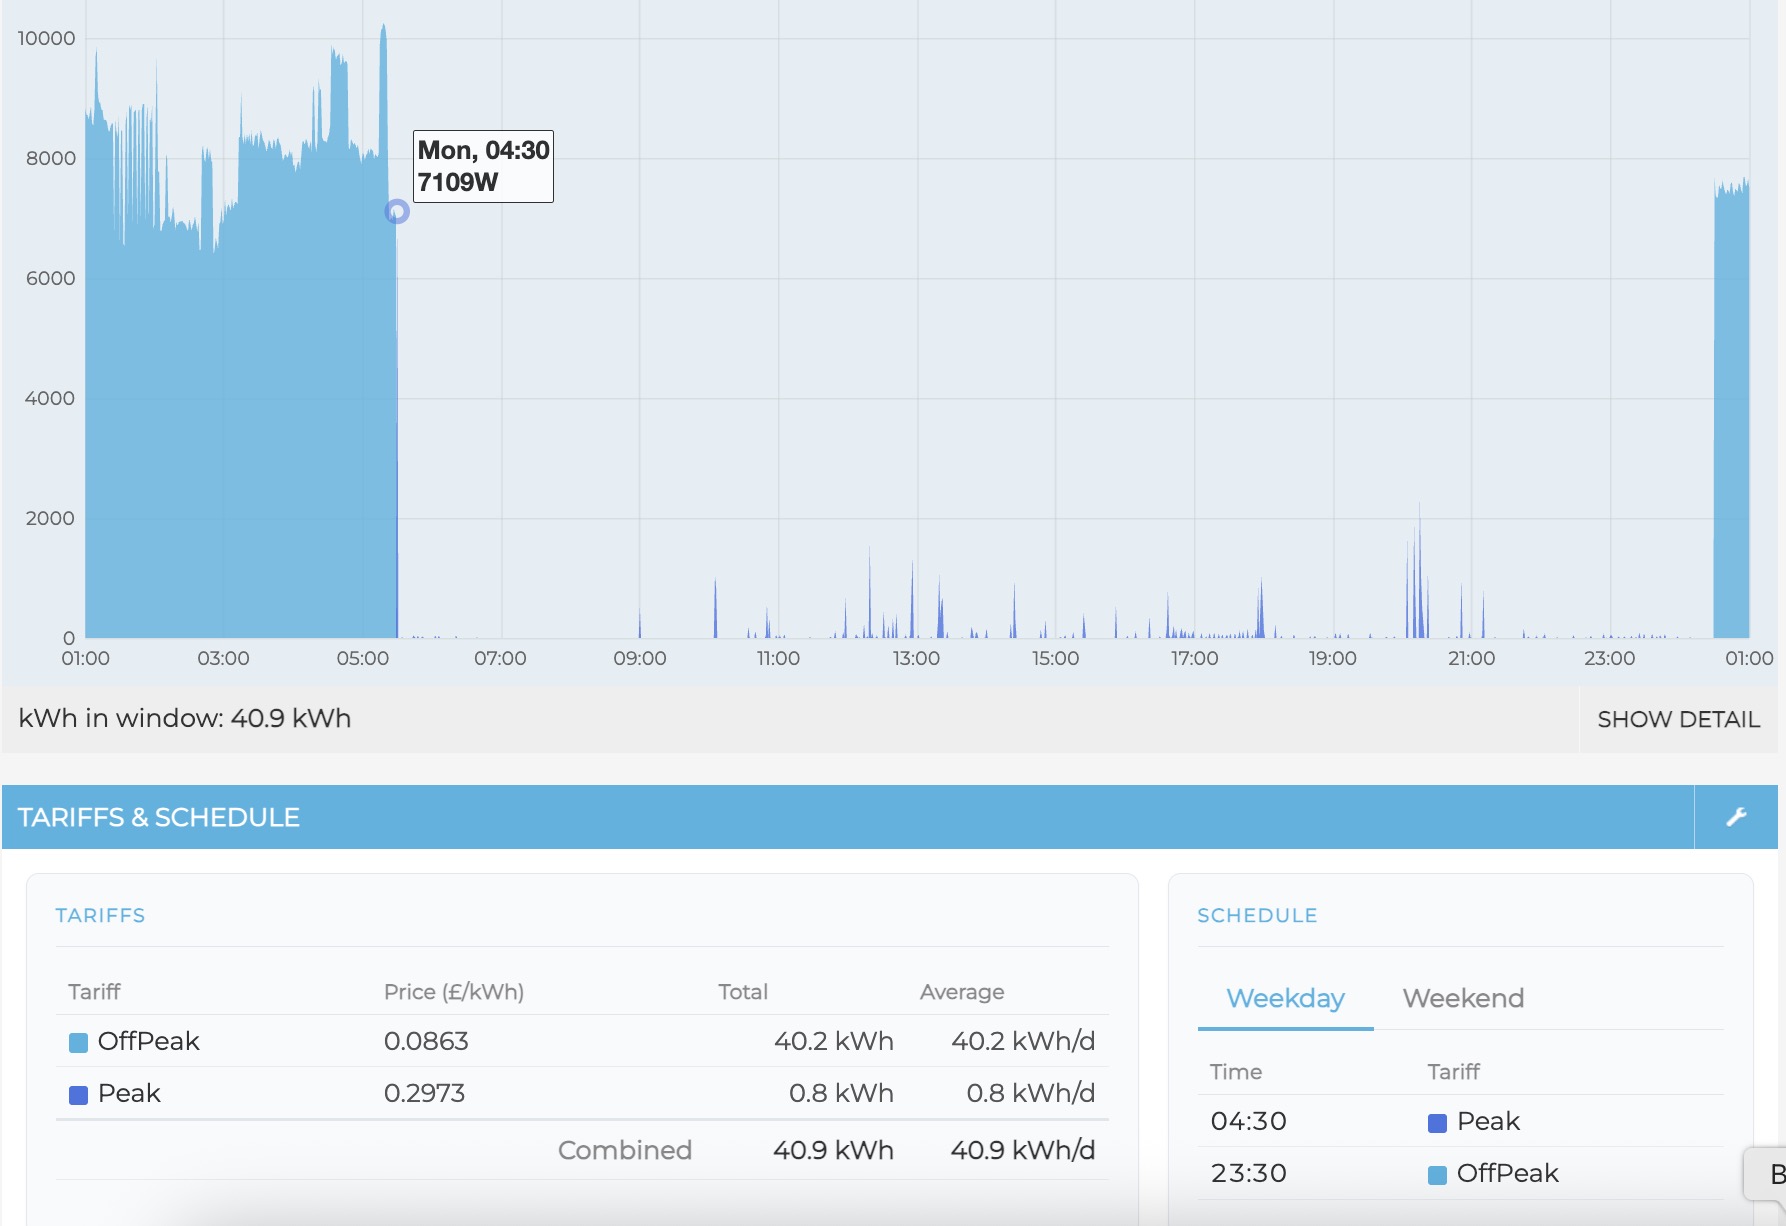This screenshot has height=1226, width=1786.
Task: Click the late-night usage block near 01:00
Action: [x=1731, y=410]
